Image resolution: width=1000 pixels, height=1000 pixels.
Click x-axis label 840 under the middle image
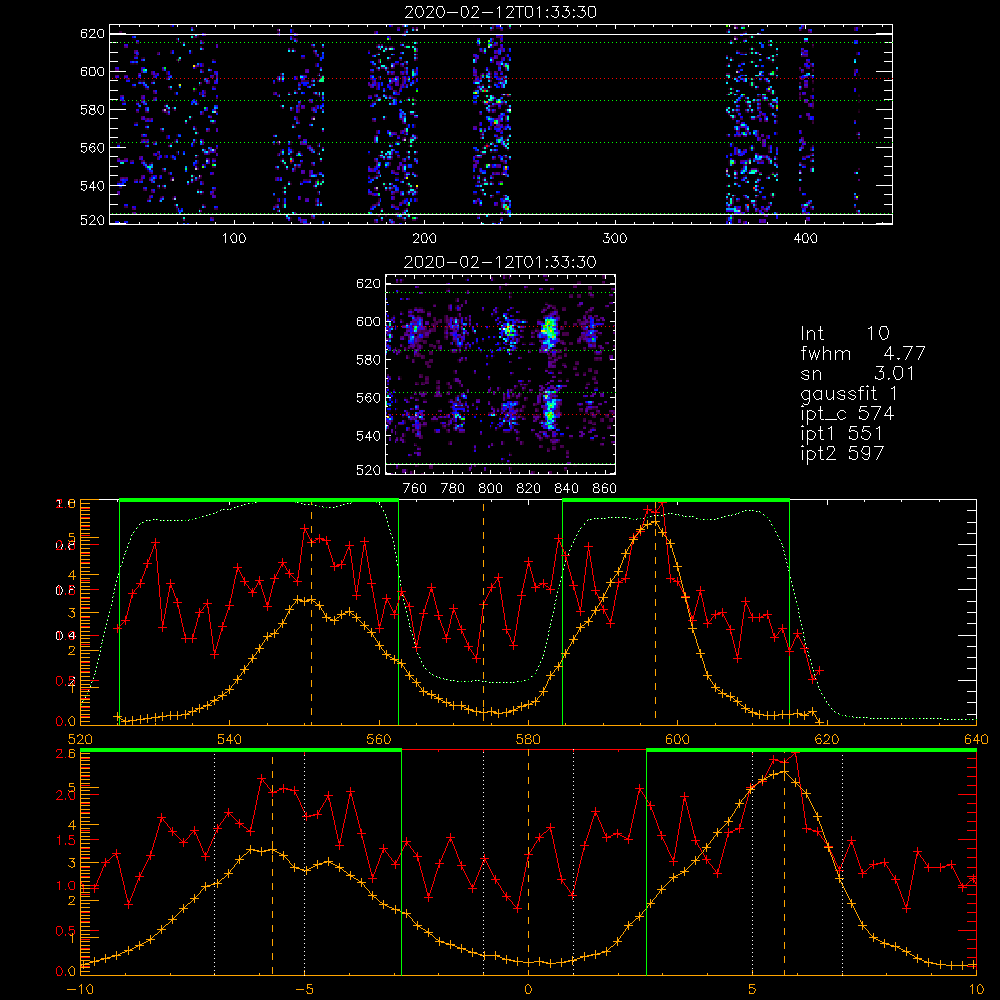coord(566,489)
